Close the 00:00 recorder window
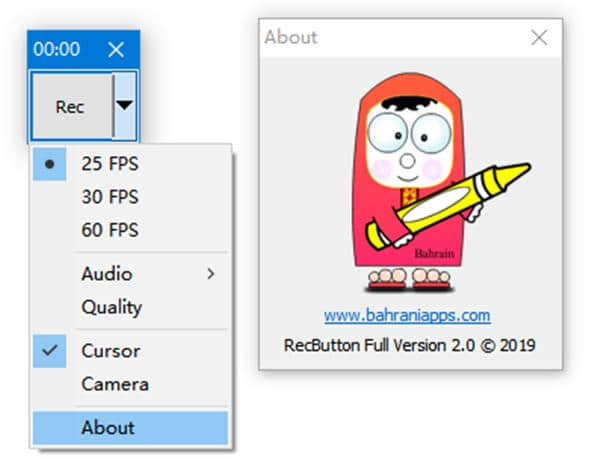This screenshot has width=600, height=457. click(x=116, y=49)
